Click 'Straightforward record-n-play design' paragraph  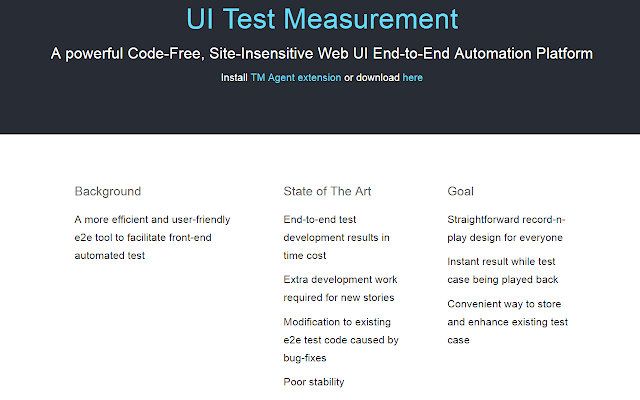tap(506, 229)
